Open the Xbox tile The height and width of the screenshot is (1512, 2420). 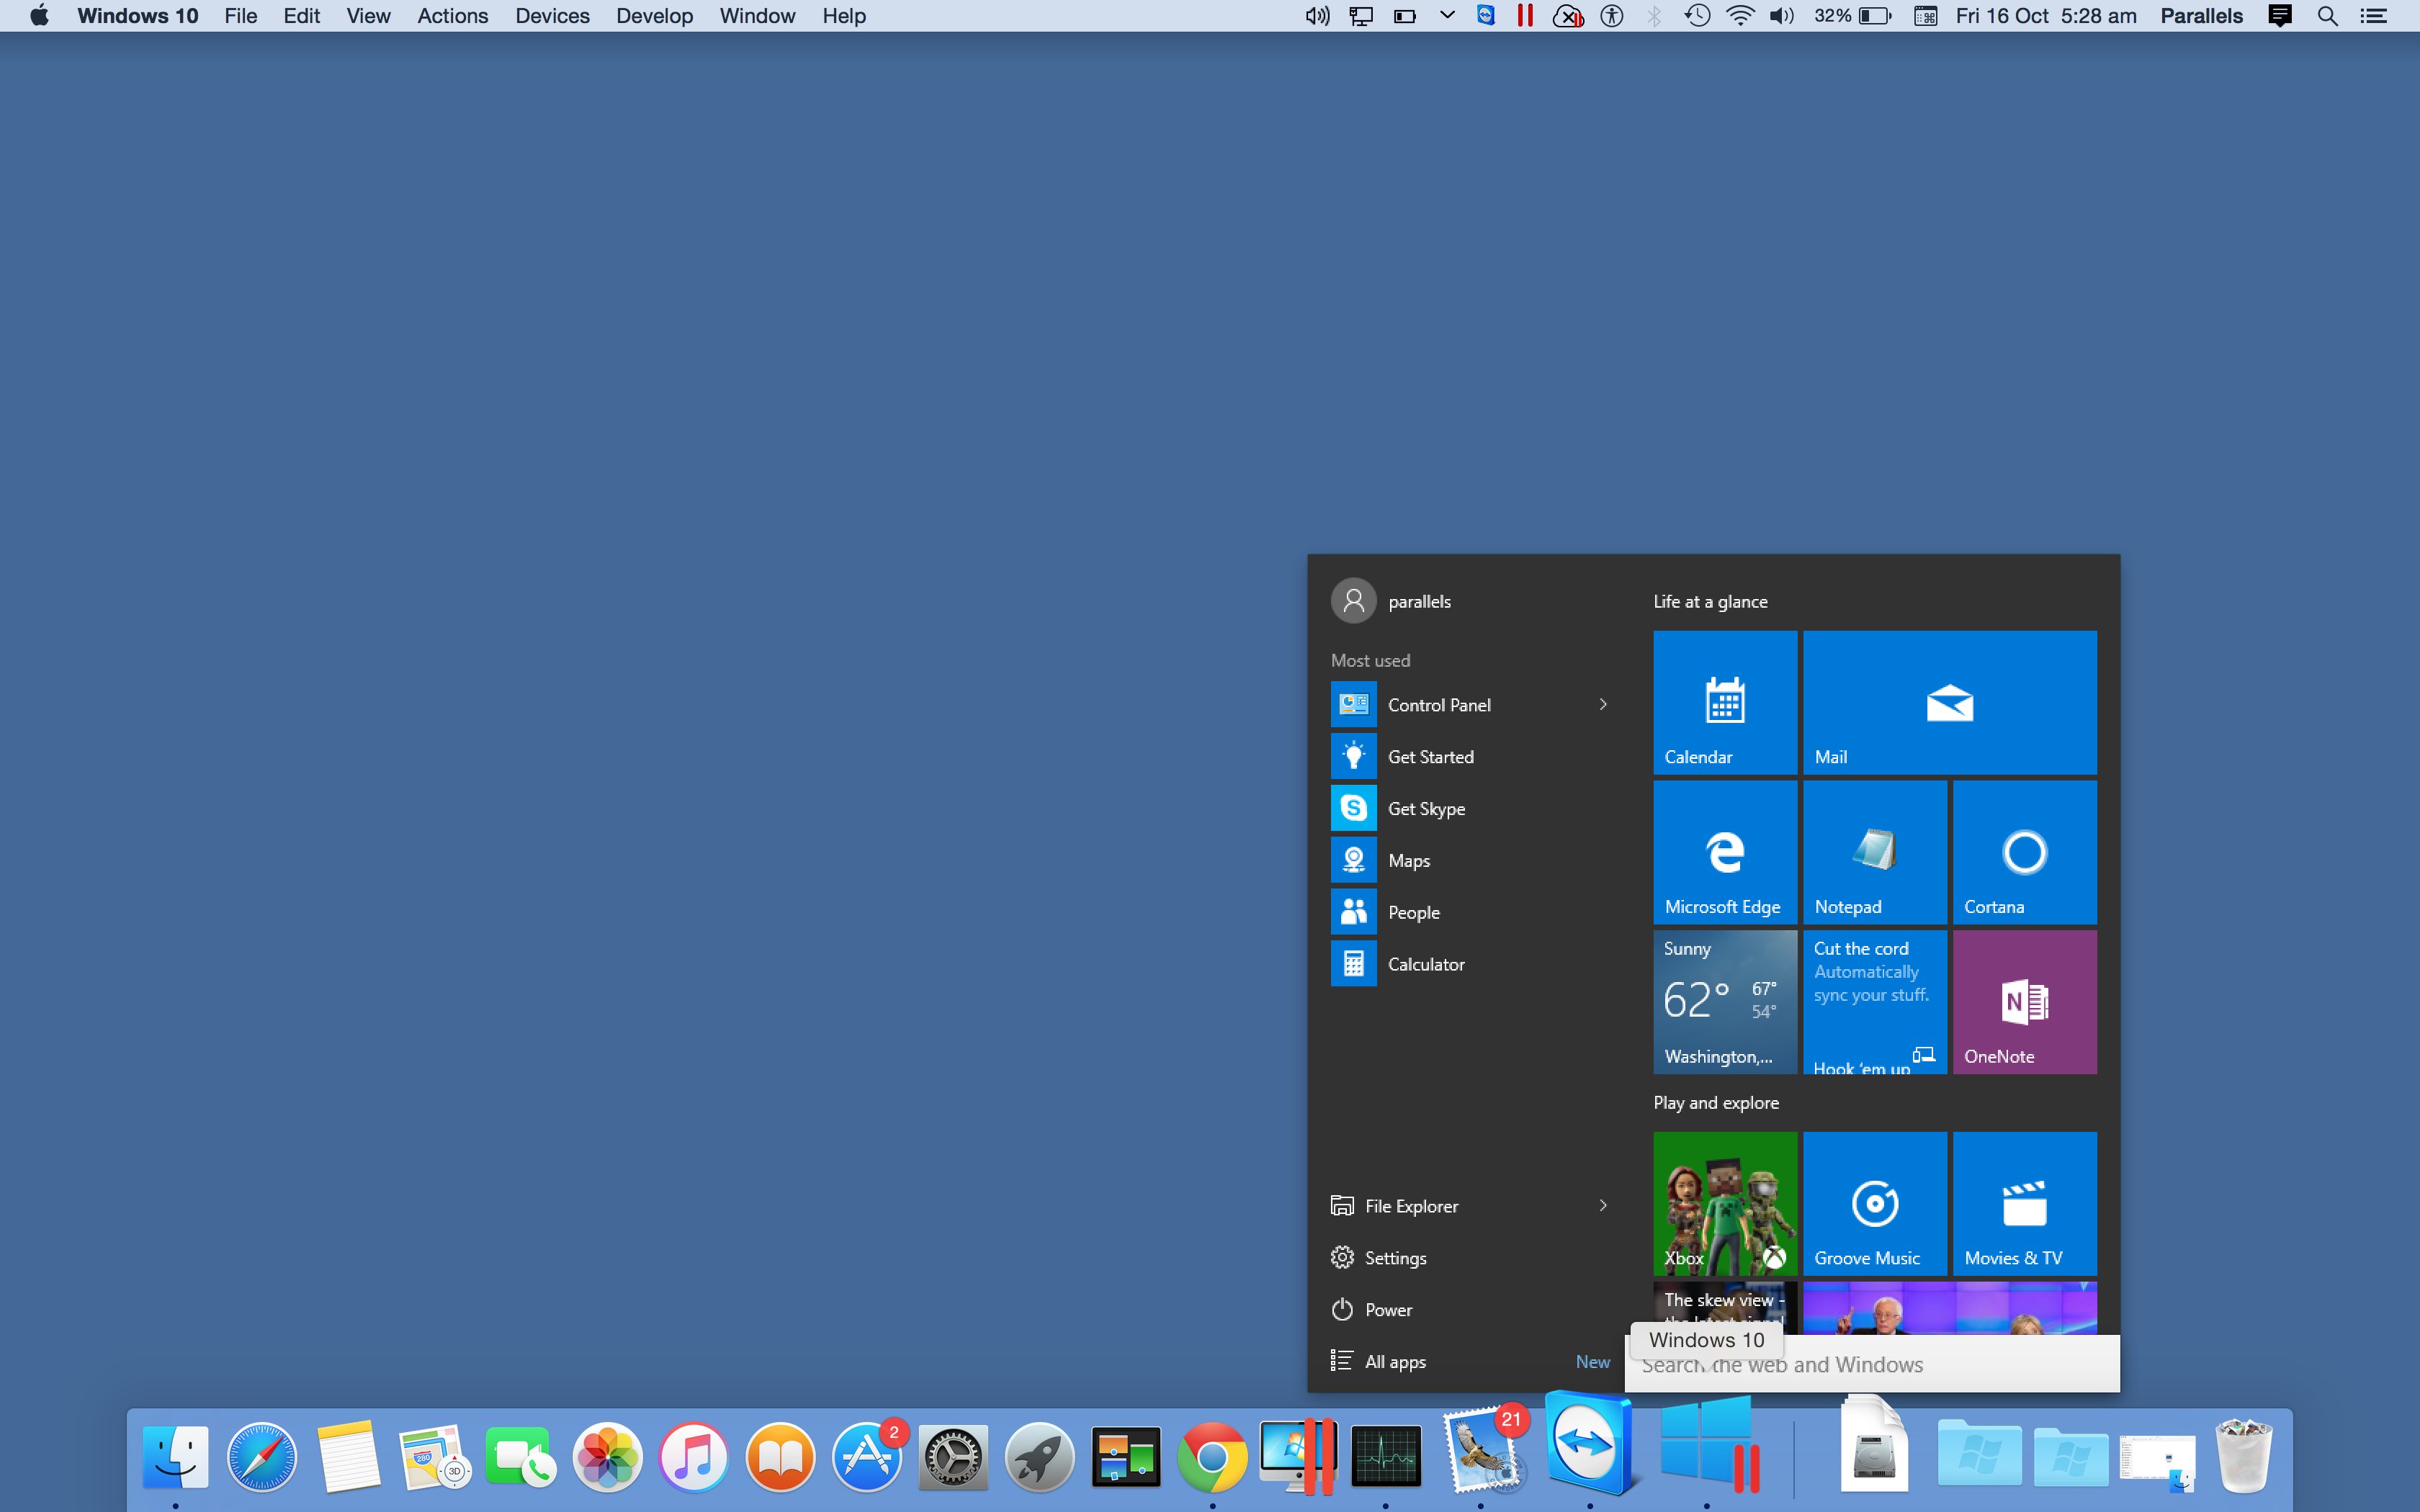coord(1725,1203)
